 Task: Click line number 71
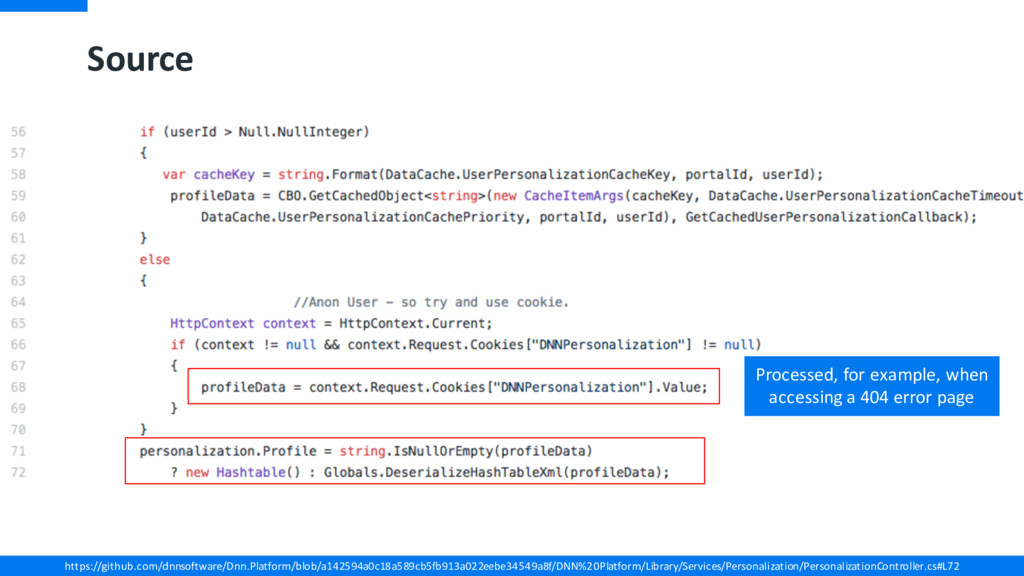18,451
